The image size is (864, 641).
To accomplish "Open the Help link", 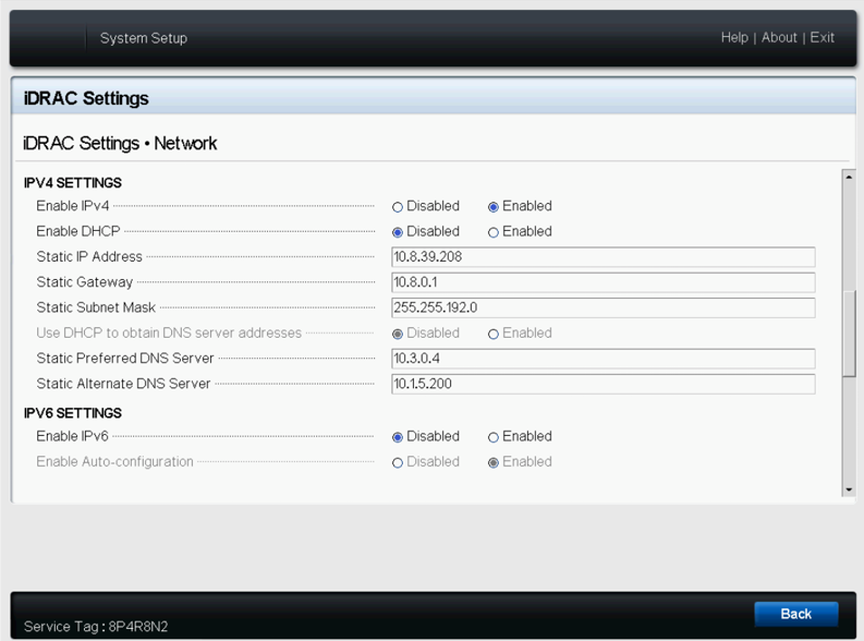I will [735, 37].
